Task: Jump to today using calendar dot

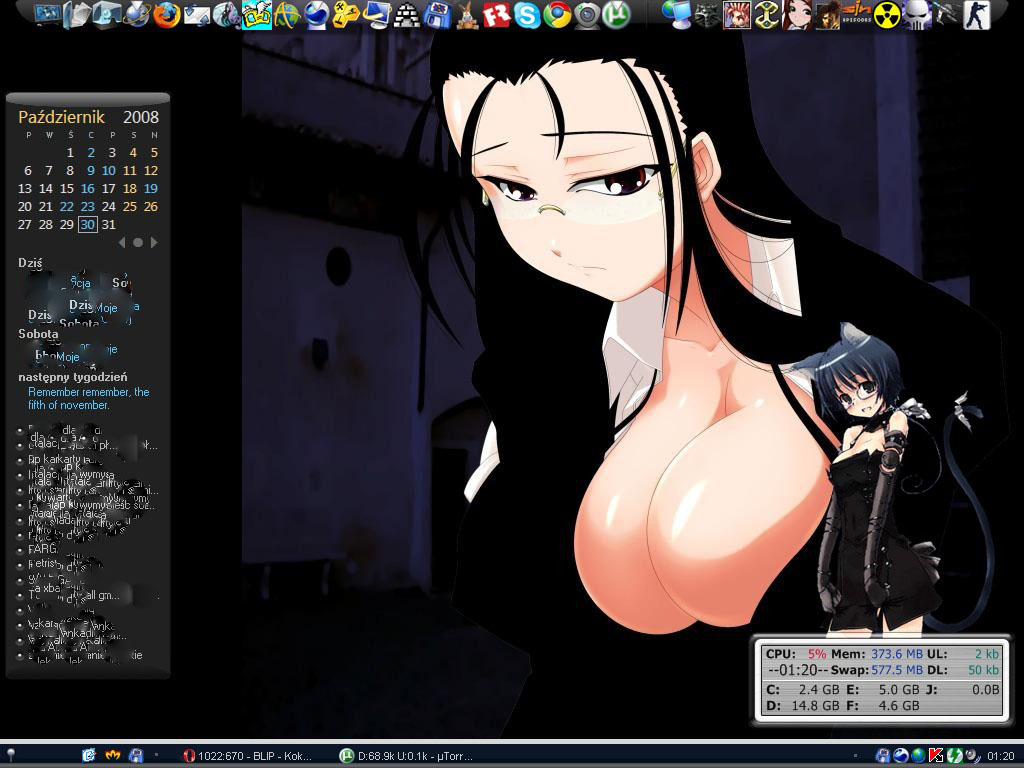Action: tap(138, 242)
